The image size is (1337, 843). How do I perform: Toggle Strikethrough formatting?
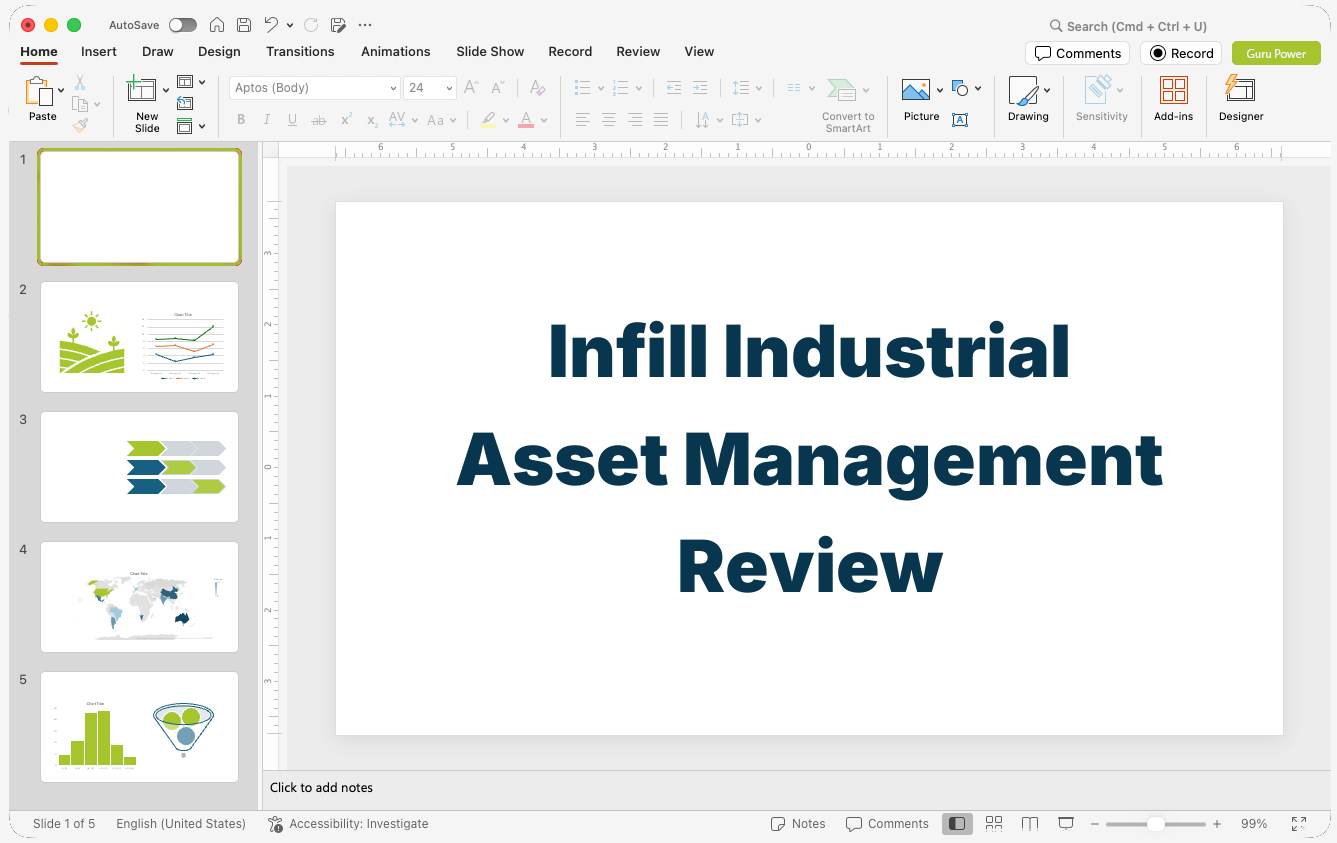click(319, 120)
